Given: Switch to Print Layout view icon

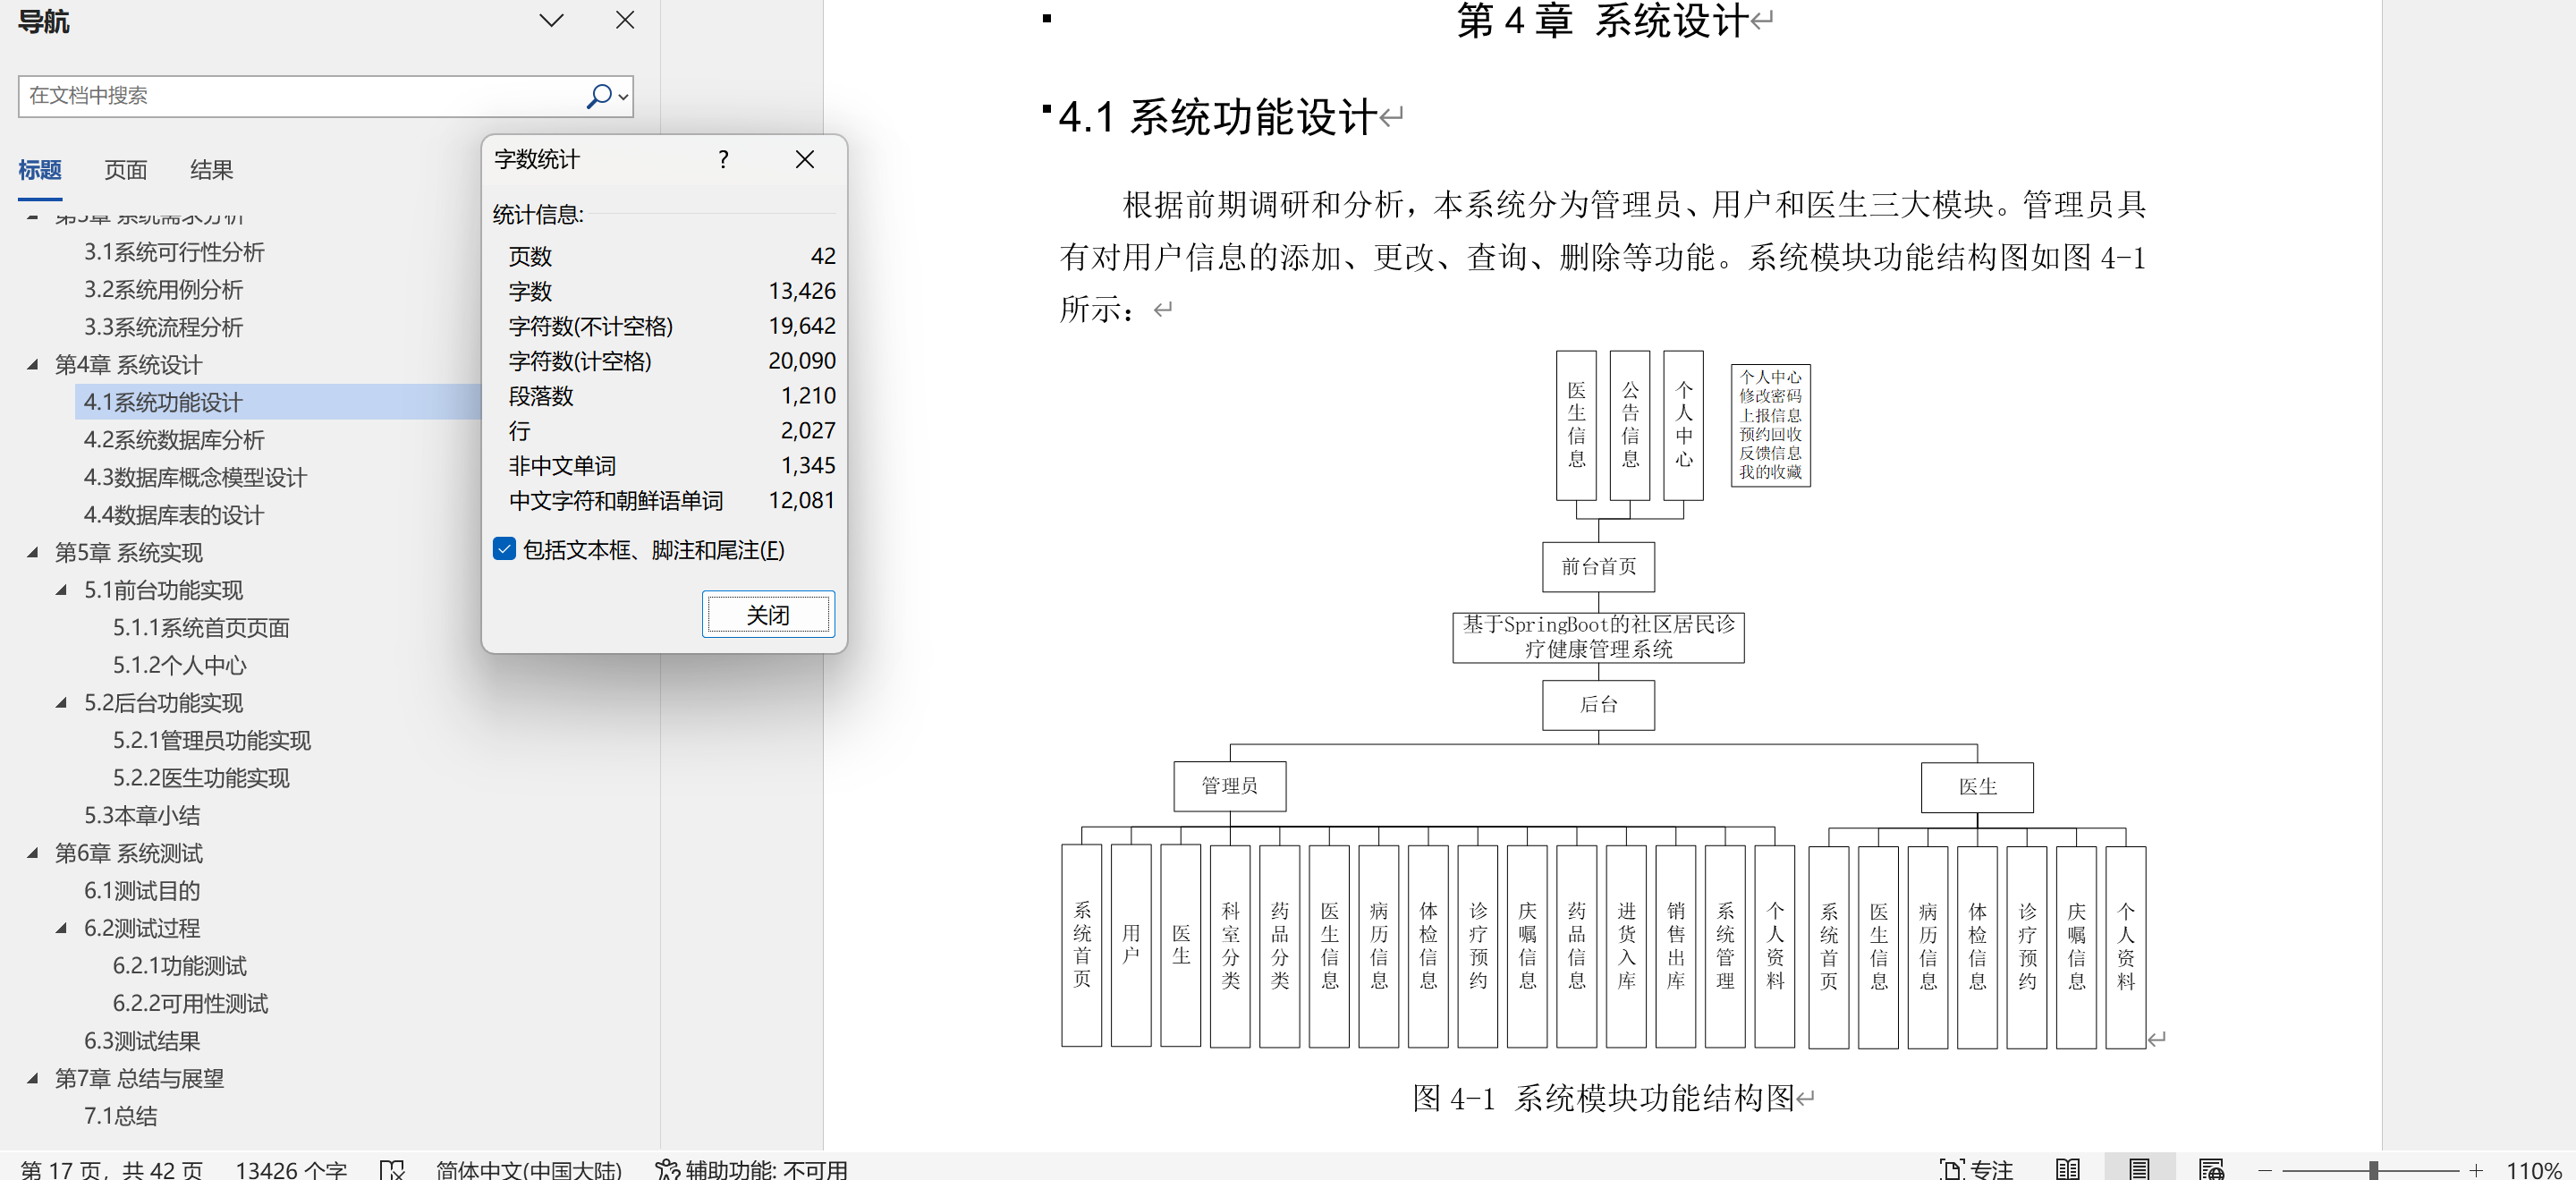Looking at the screenshot, I should click(x=2139, y=1169).
